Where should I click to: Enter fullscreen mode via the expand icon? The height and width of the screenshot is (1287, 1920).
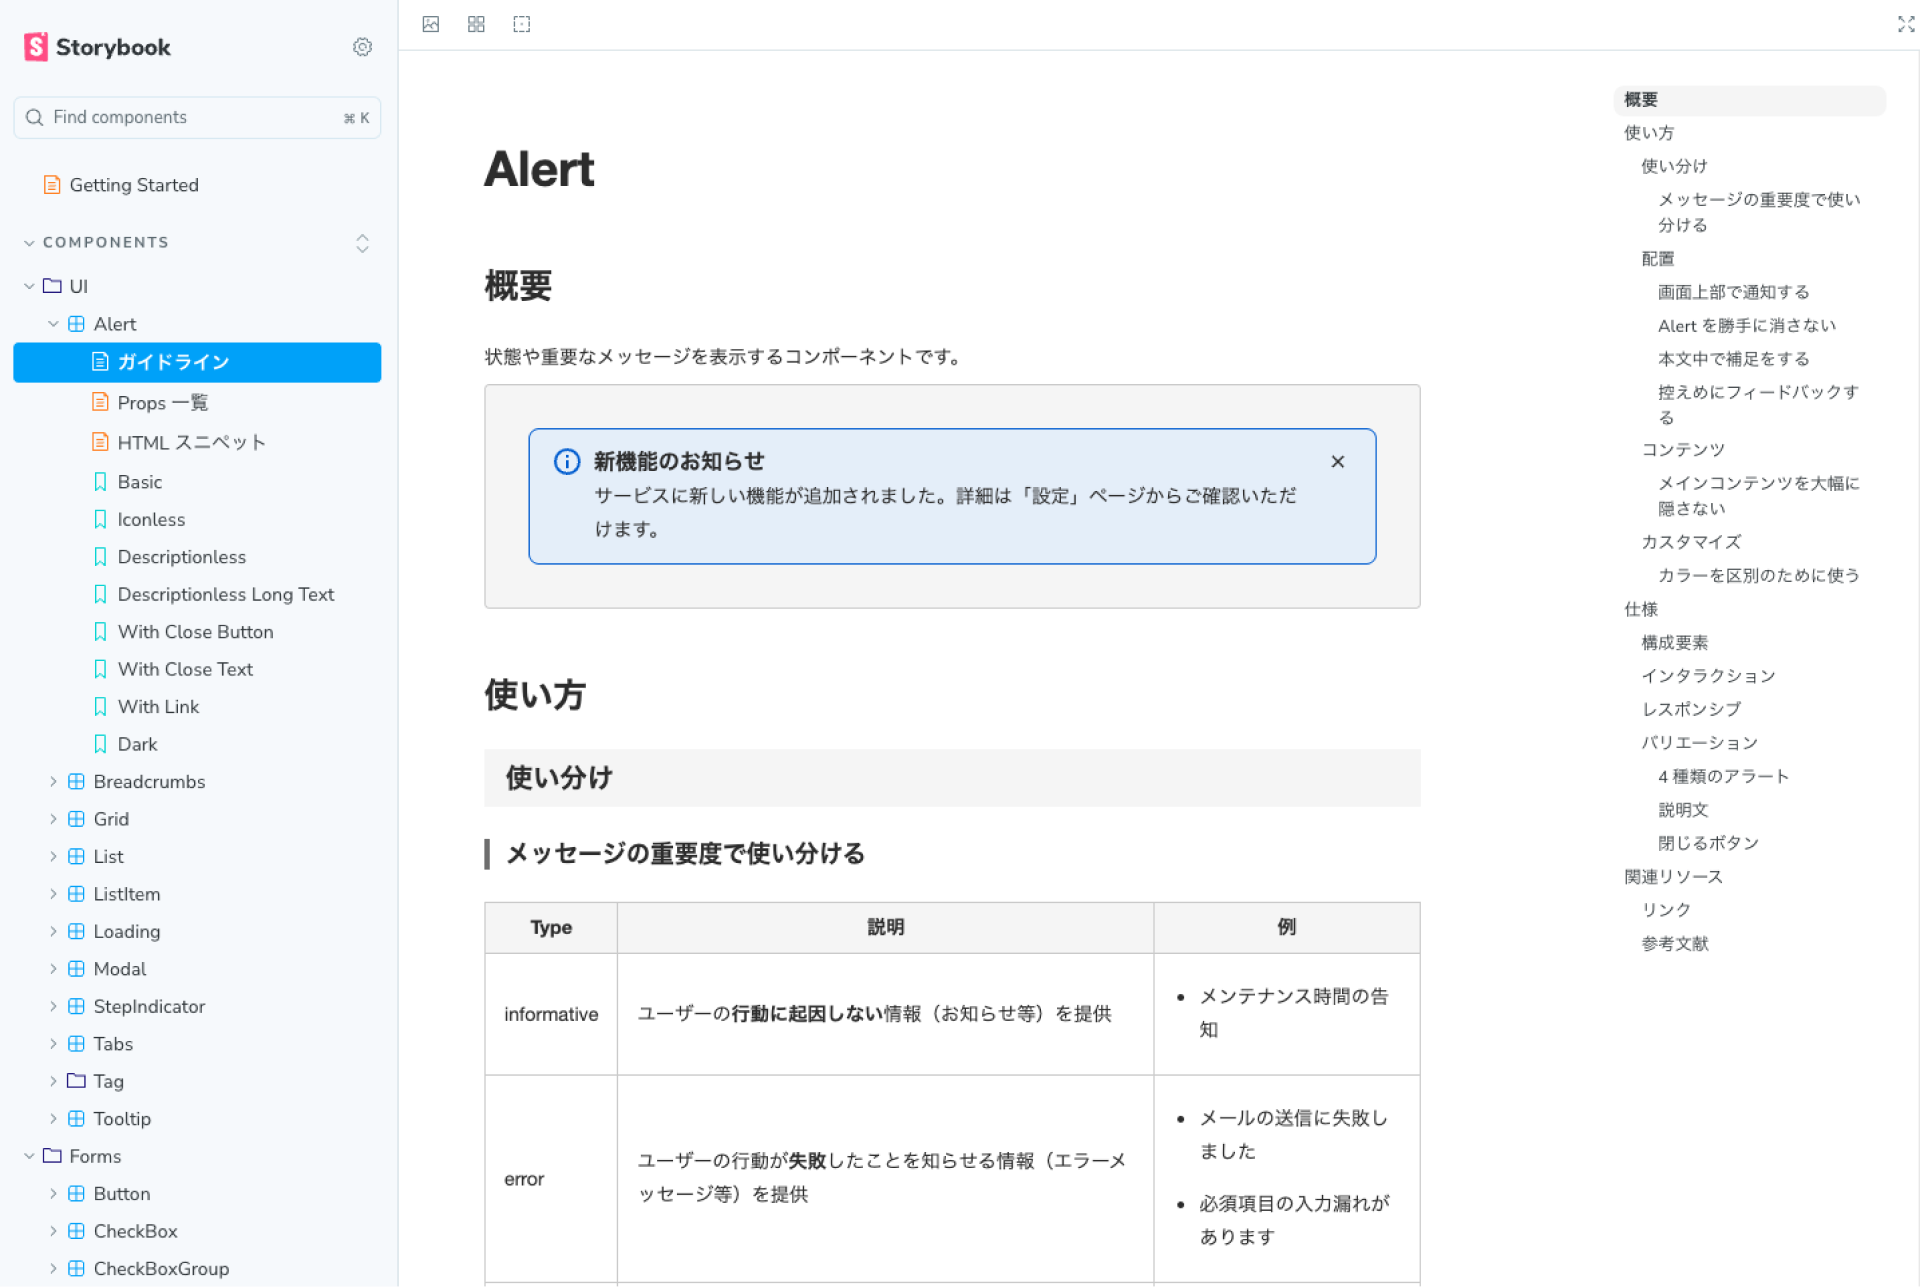pyautogui.click(x=1906, y=24)
